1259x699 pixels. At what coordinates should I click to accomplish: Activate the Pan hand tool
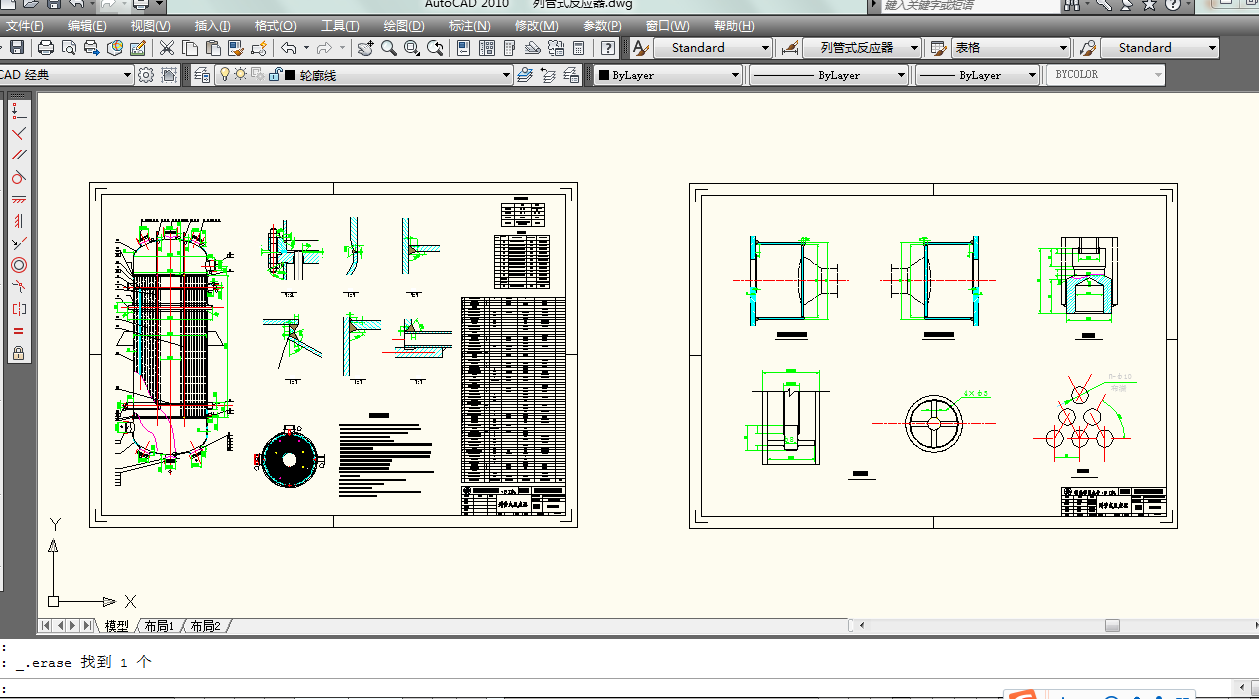coord(365,47)
